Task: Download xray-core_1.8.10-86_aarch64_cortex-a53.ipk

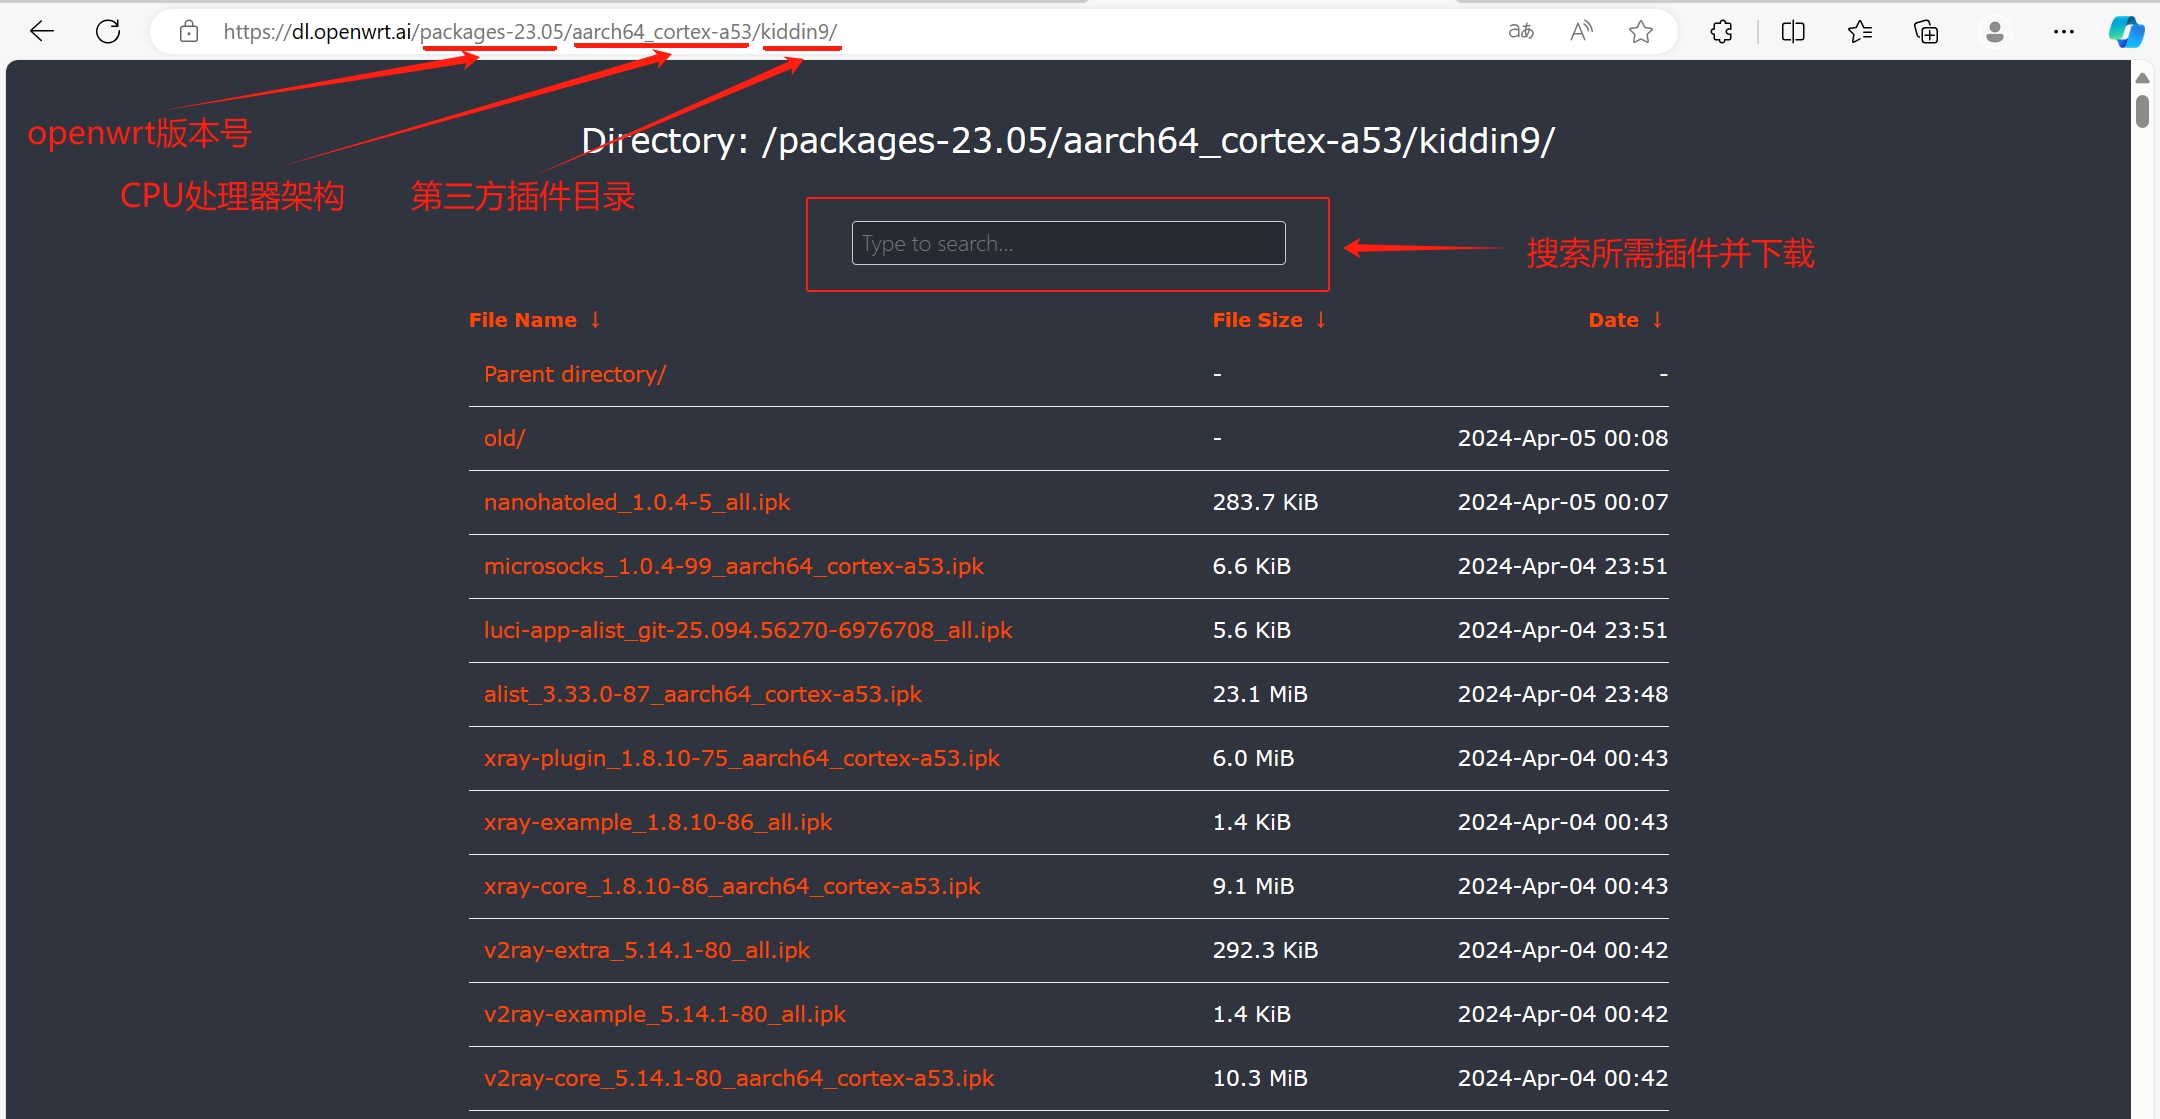Action: point(732,886)
